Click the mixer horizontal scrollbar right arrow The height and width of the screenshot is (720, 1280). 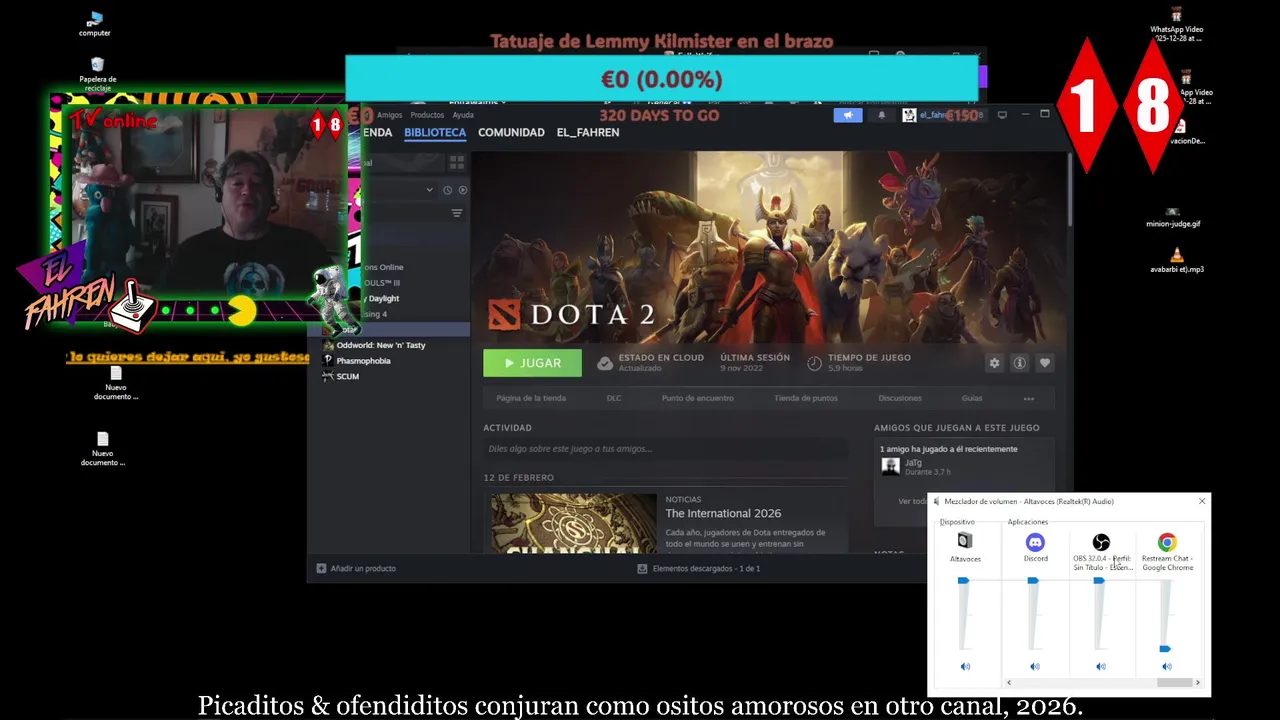pyautogui.click(x=1198, y=683)
